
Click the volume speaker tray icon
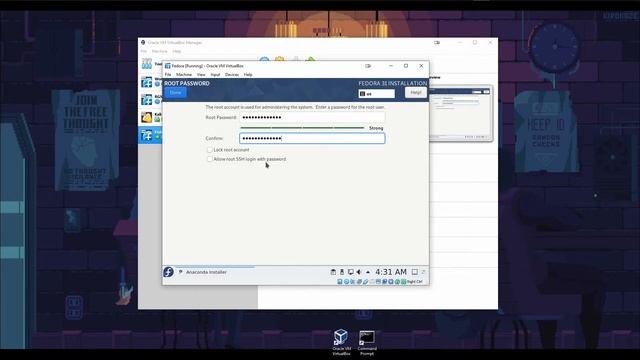[359, 272]
